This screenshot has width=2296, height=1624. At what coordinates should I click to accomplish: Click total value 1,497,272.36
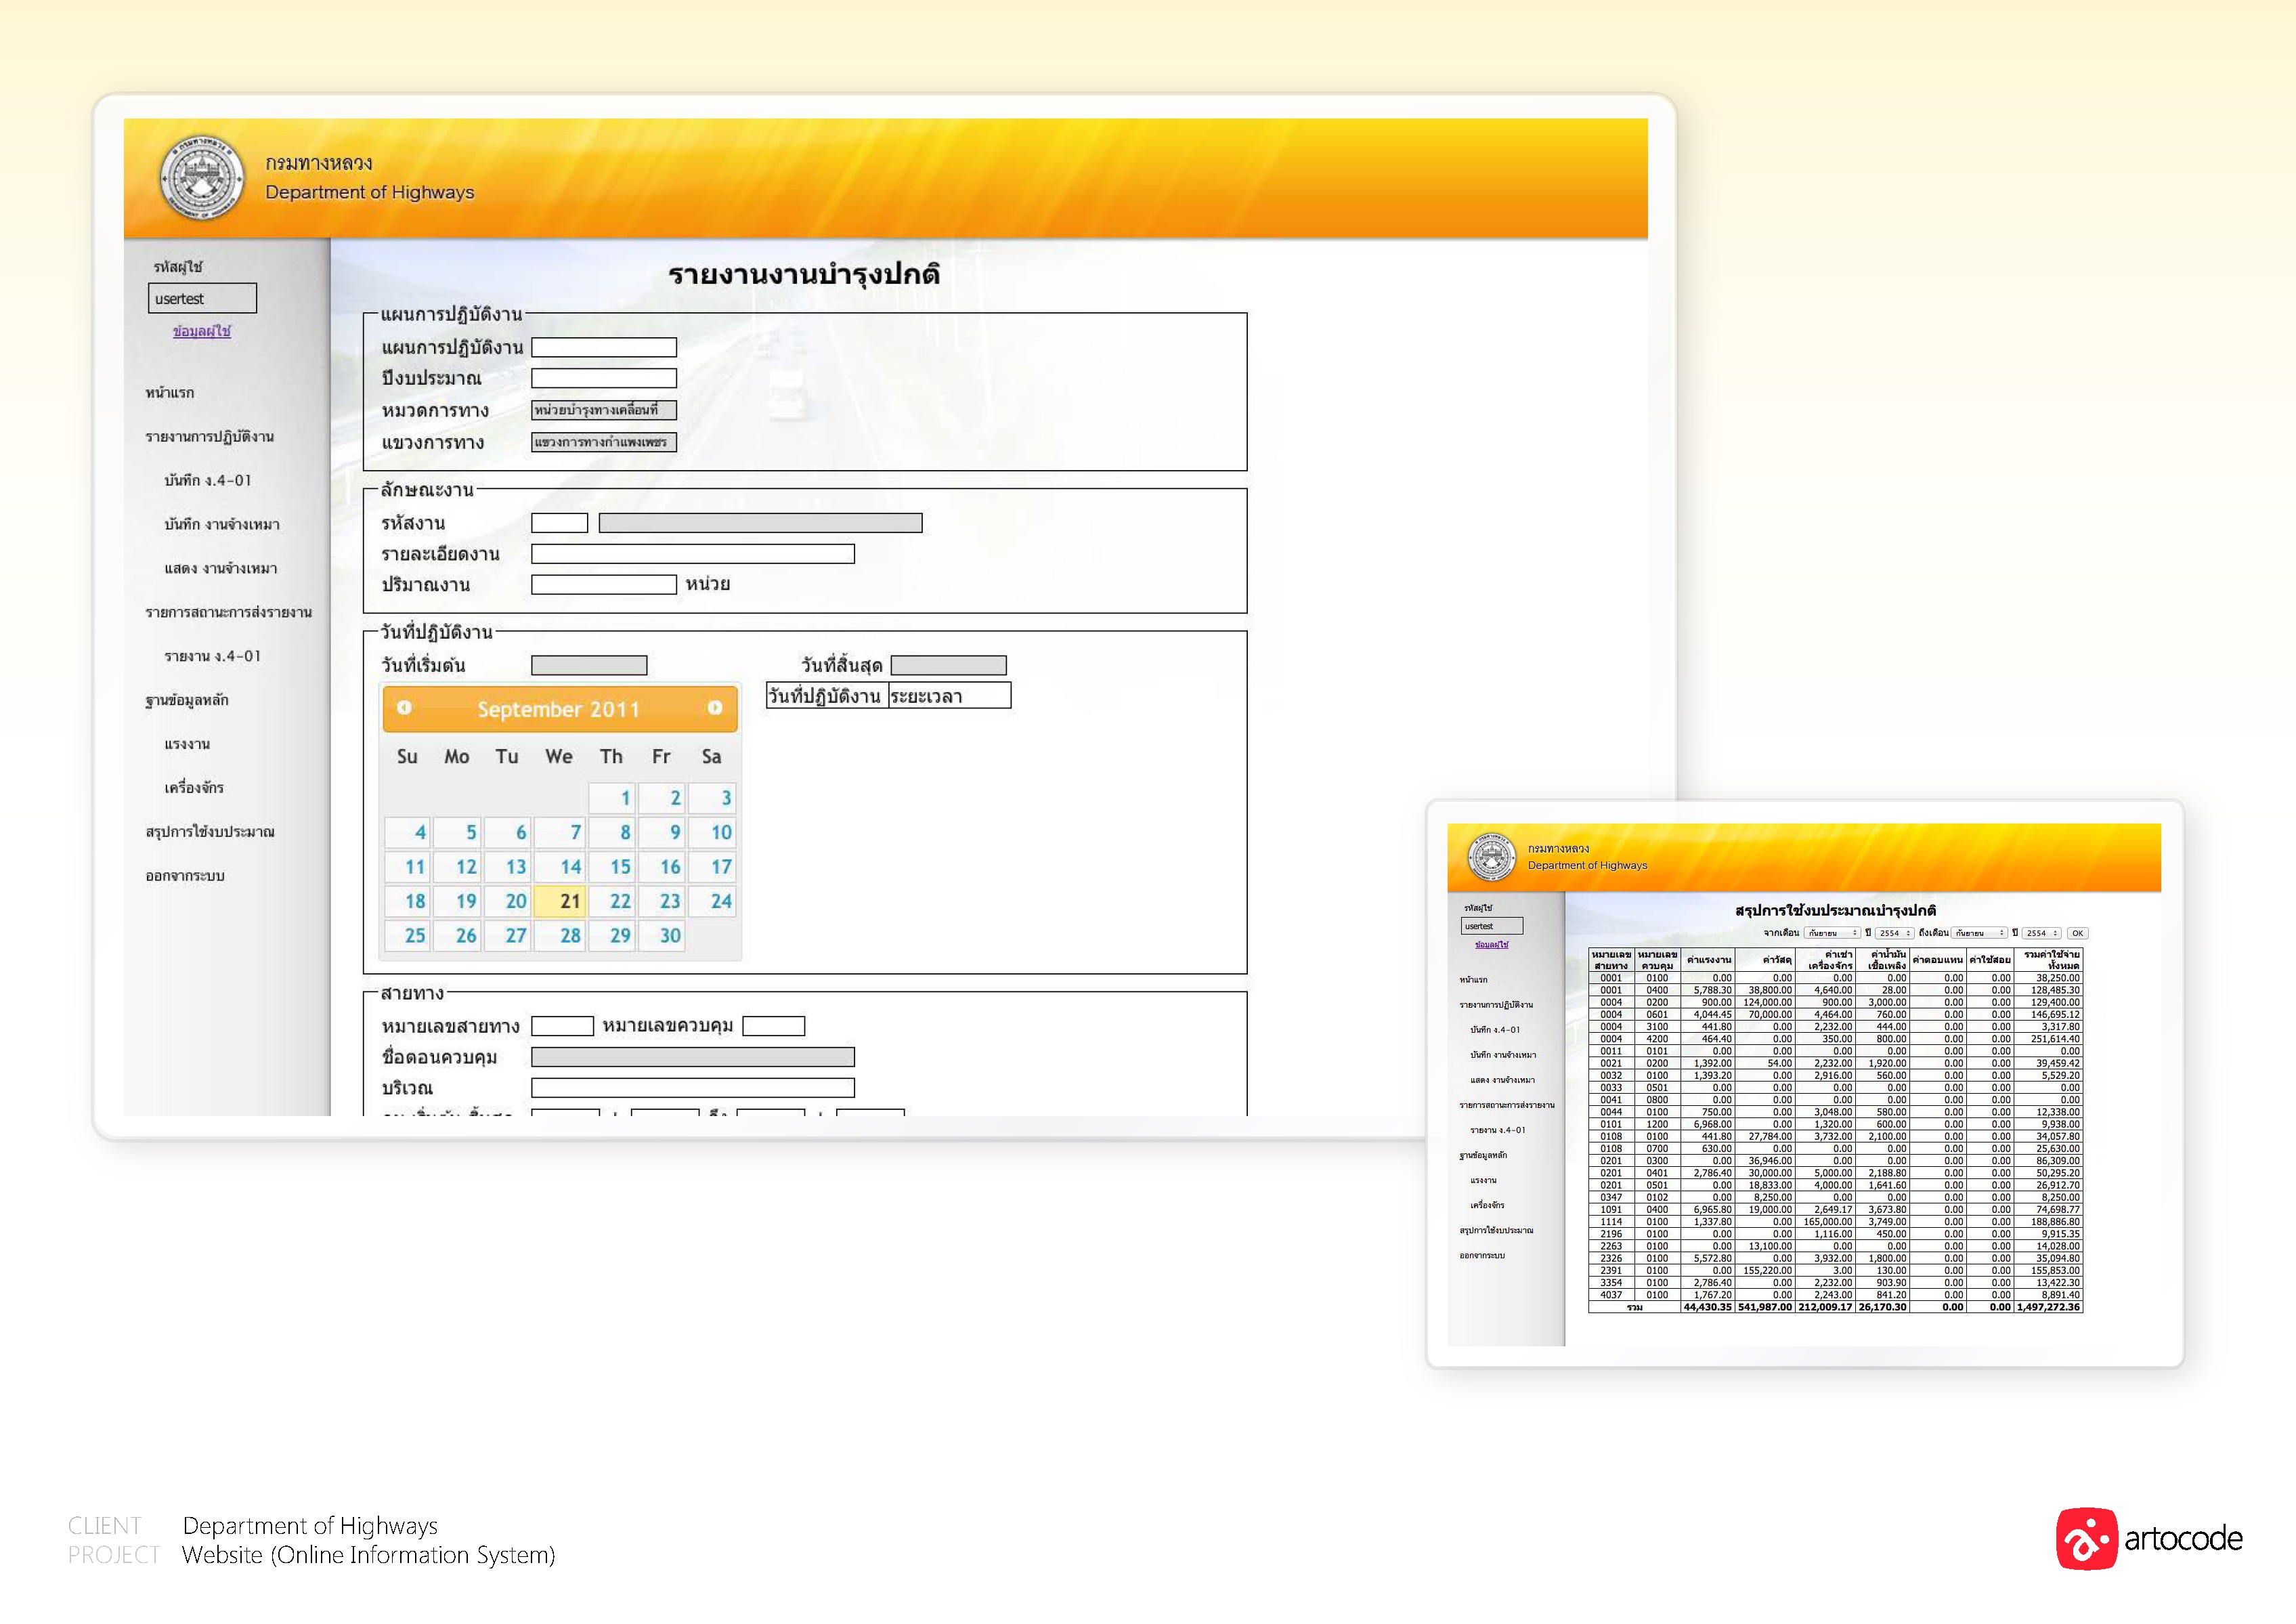2049,1307
